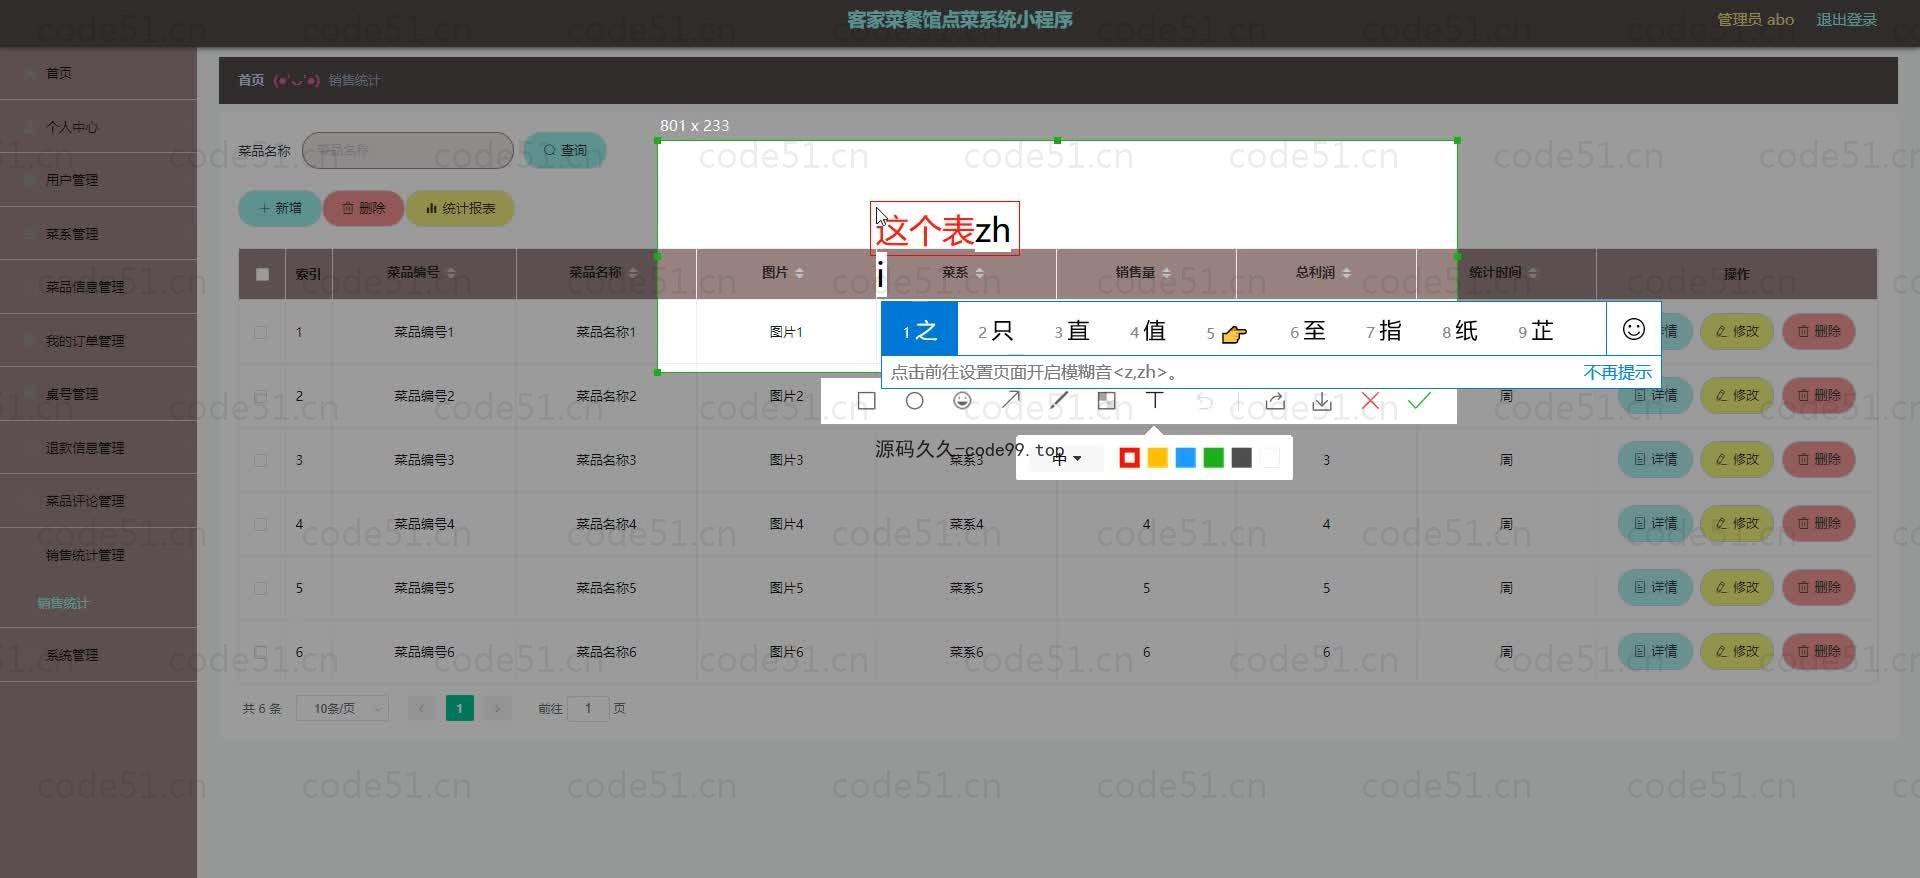The image size is (1920, 878).
Task: Select the text annotation tool
Action: point(1155,401)
